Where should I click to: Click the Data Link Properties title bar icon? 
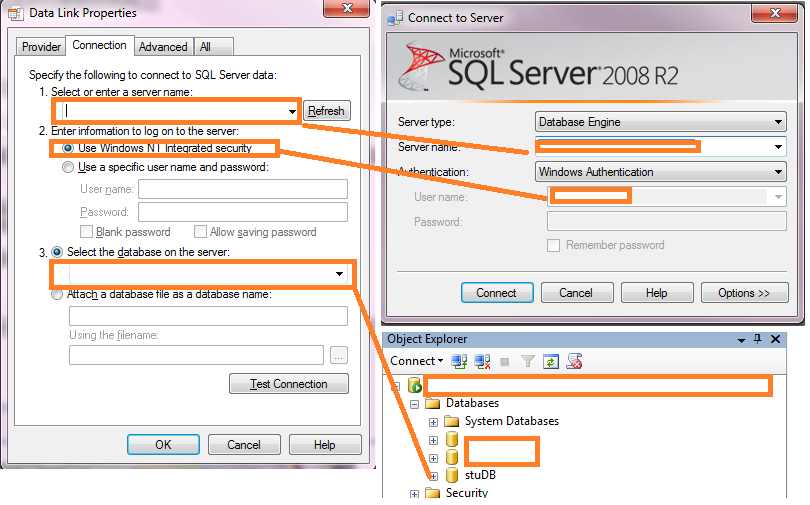(x=15, y=13)
